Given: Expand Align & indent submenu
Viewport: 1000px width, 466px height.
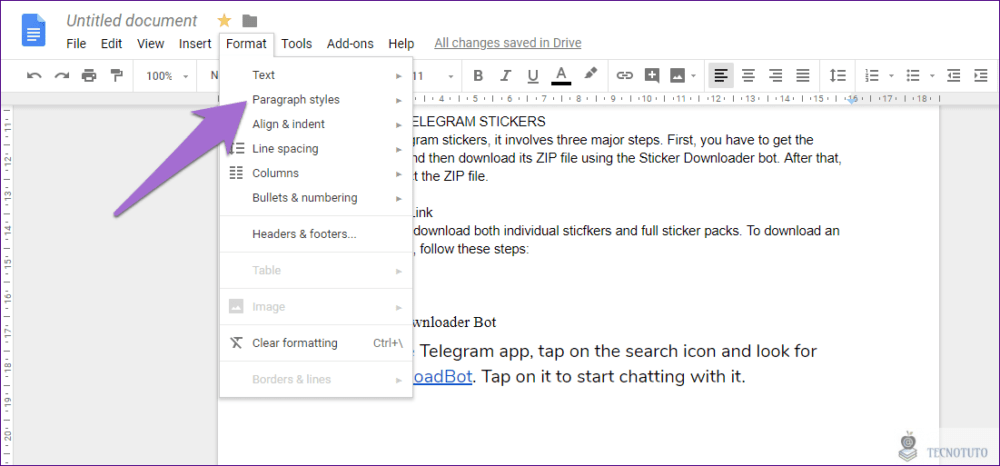Looking at the screenshot, I should 316,124.
